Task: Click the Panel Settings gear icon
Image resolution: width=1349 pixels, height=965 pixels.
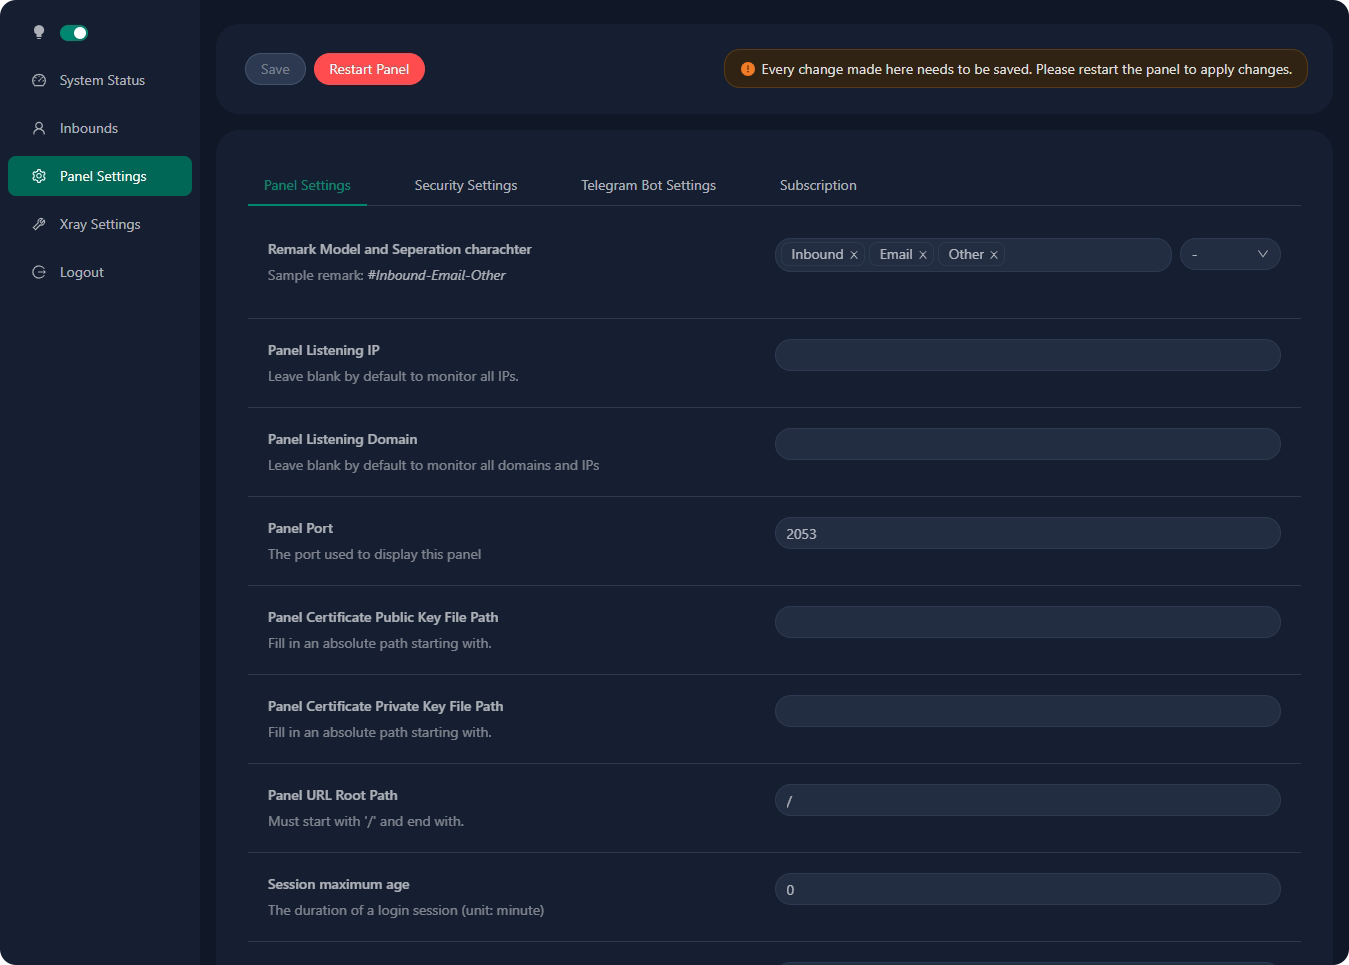Action: coord(39,176)
